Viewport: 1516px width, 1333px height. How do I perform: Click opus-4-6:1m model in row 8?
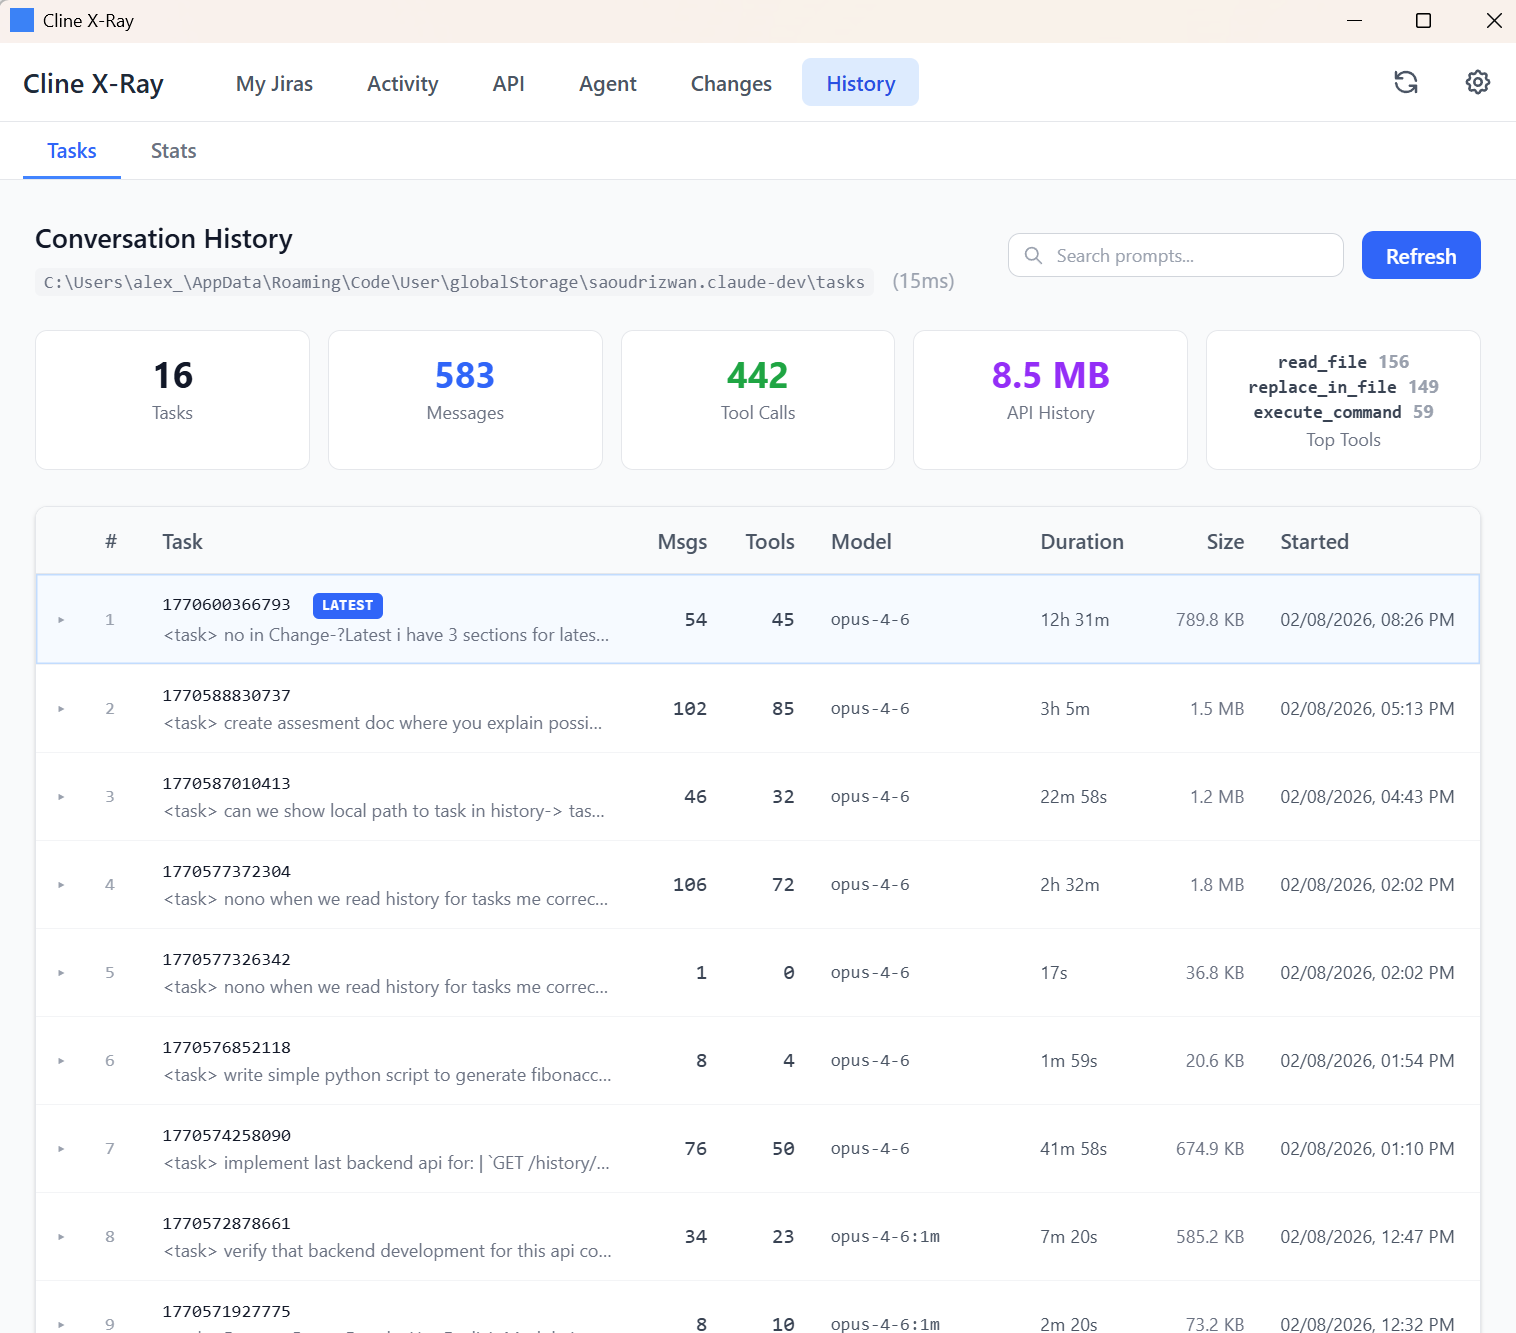[x=885, y=1237]
